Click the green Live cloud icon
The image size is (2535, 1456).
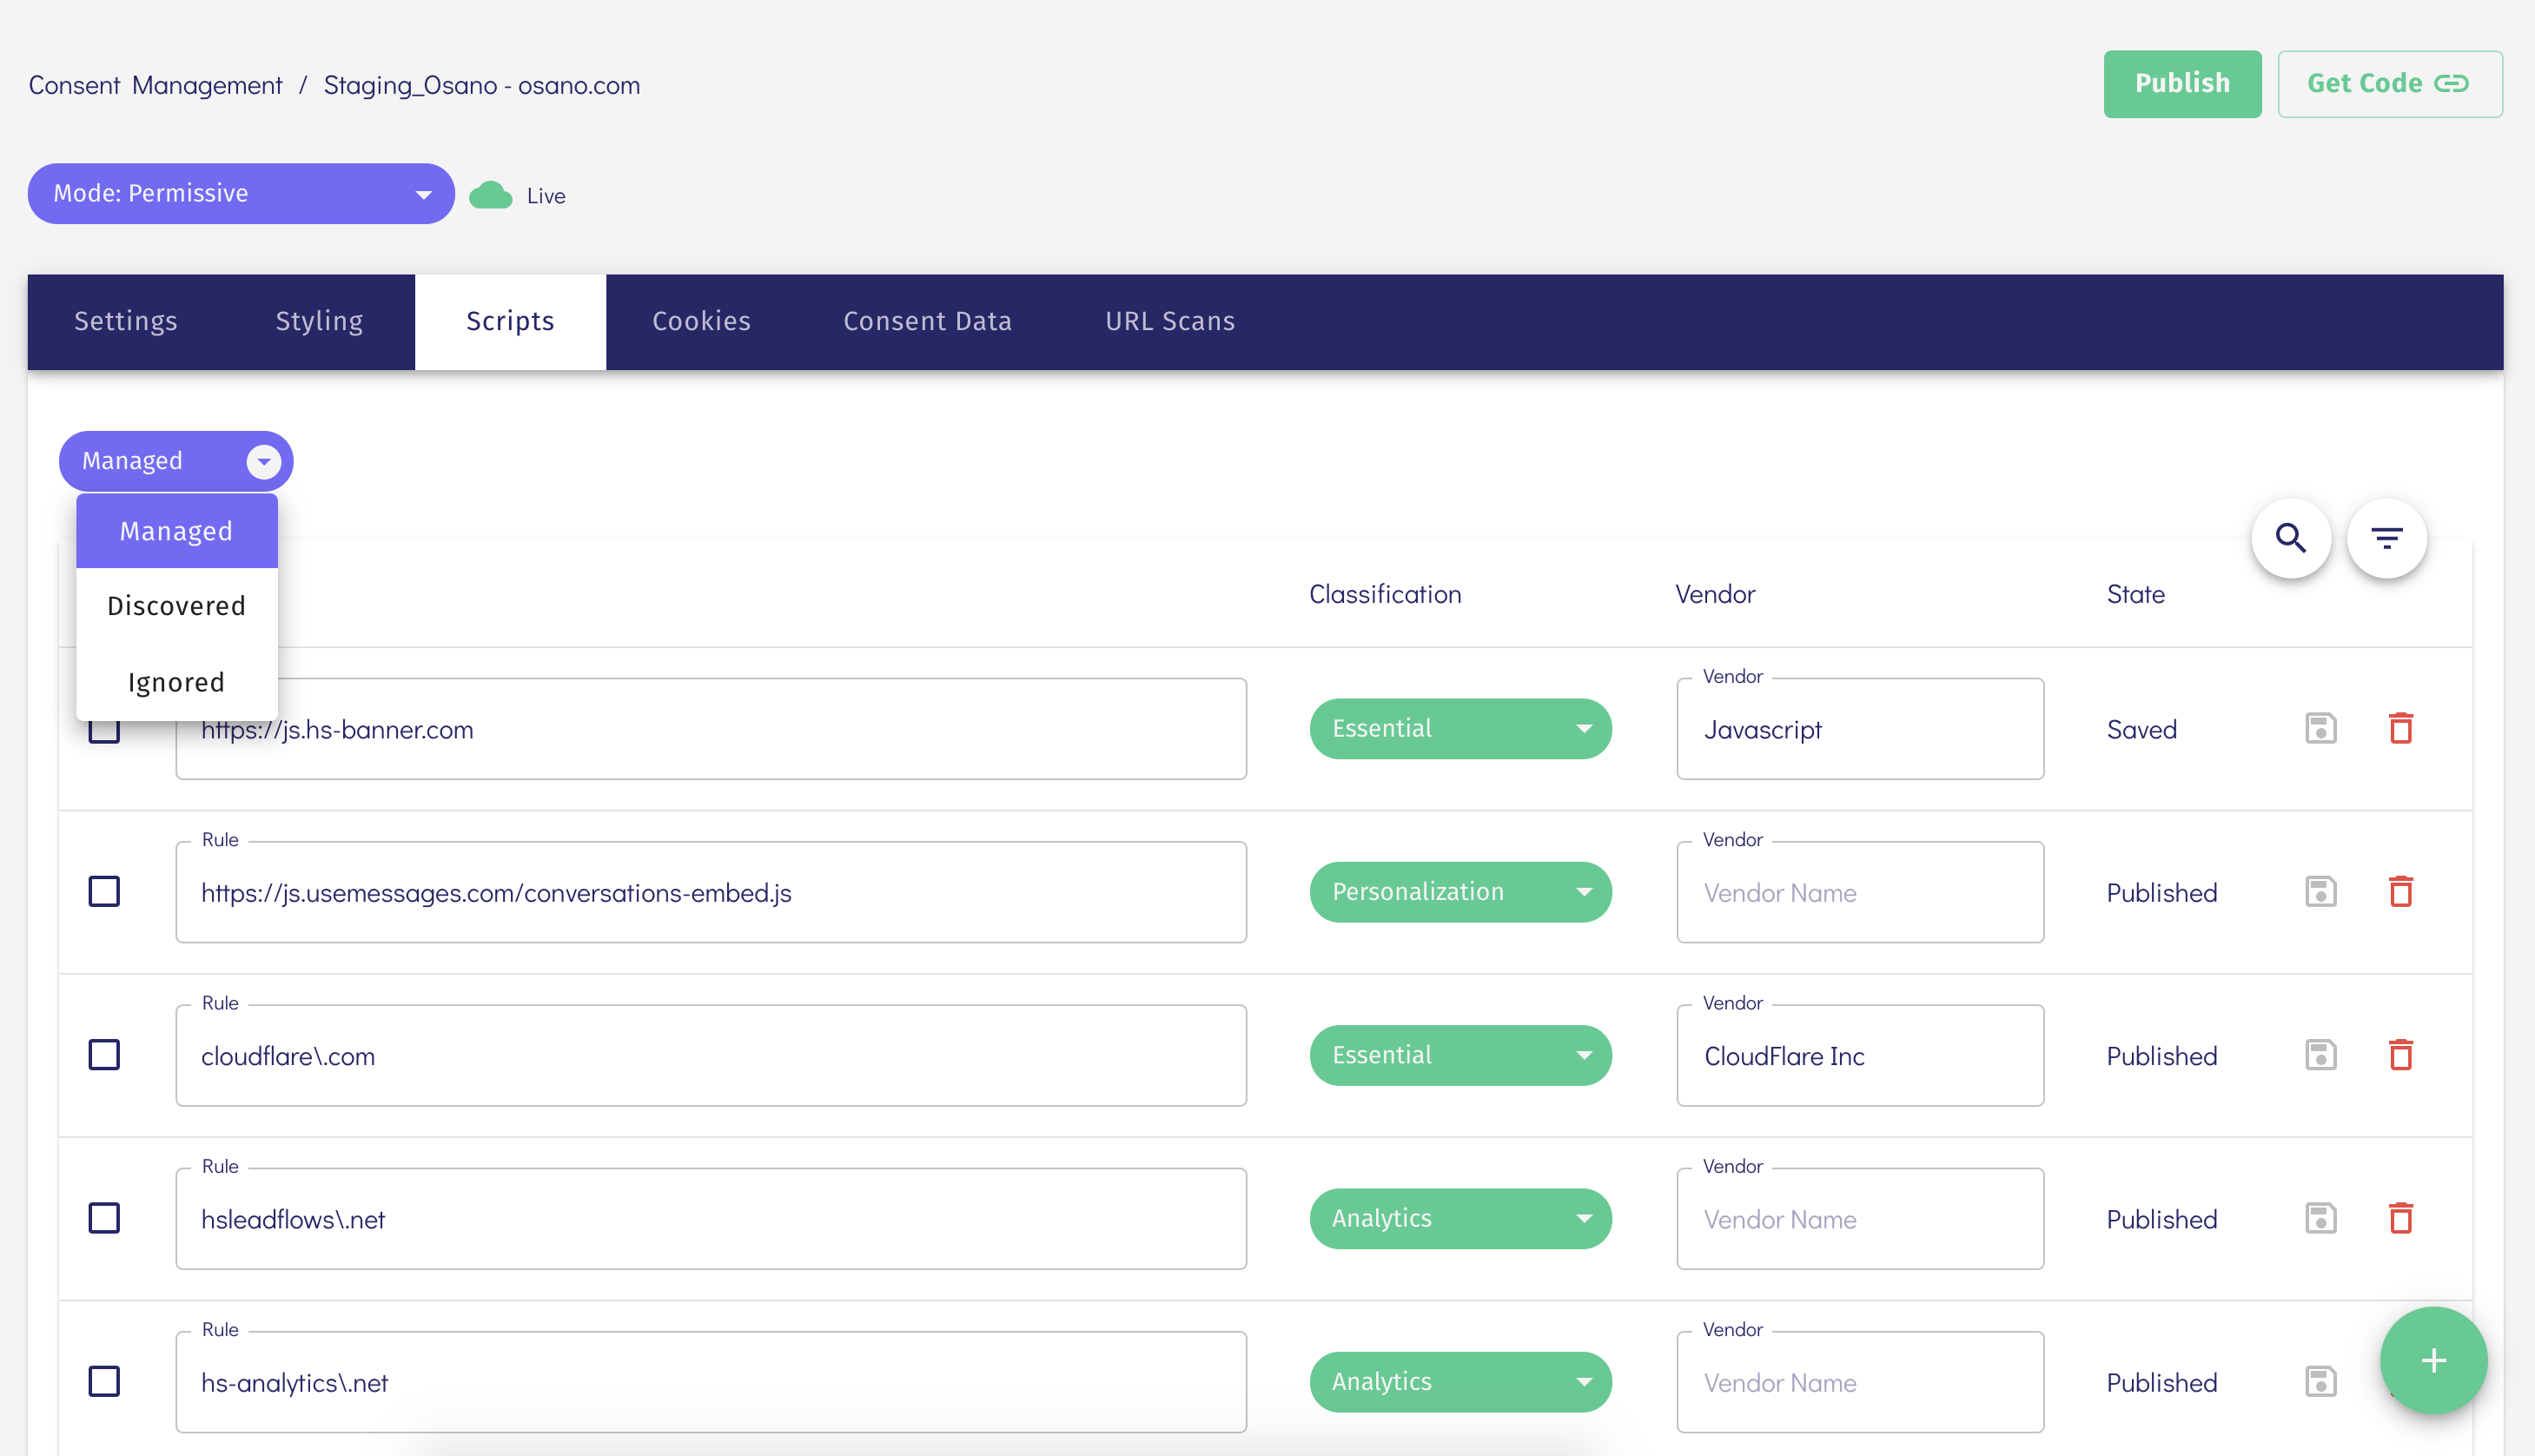click(490, 195)
